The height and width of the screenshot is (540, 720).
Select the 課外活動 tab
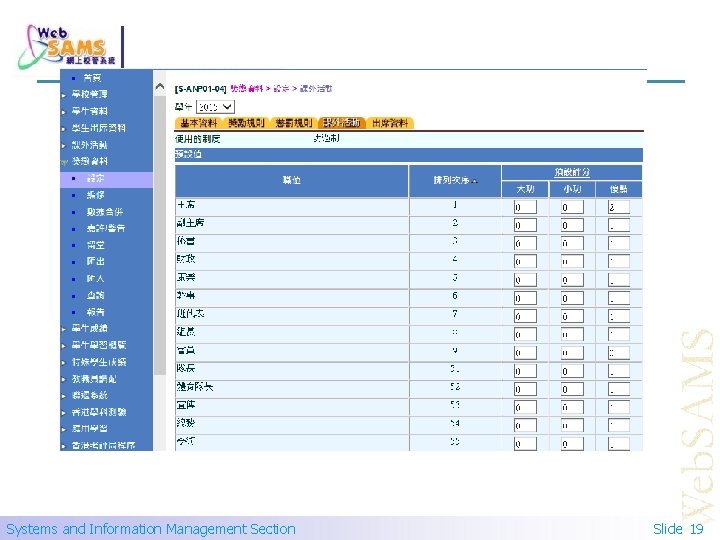[342, 123]
